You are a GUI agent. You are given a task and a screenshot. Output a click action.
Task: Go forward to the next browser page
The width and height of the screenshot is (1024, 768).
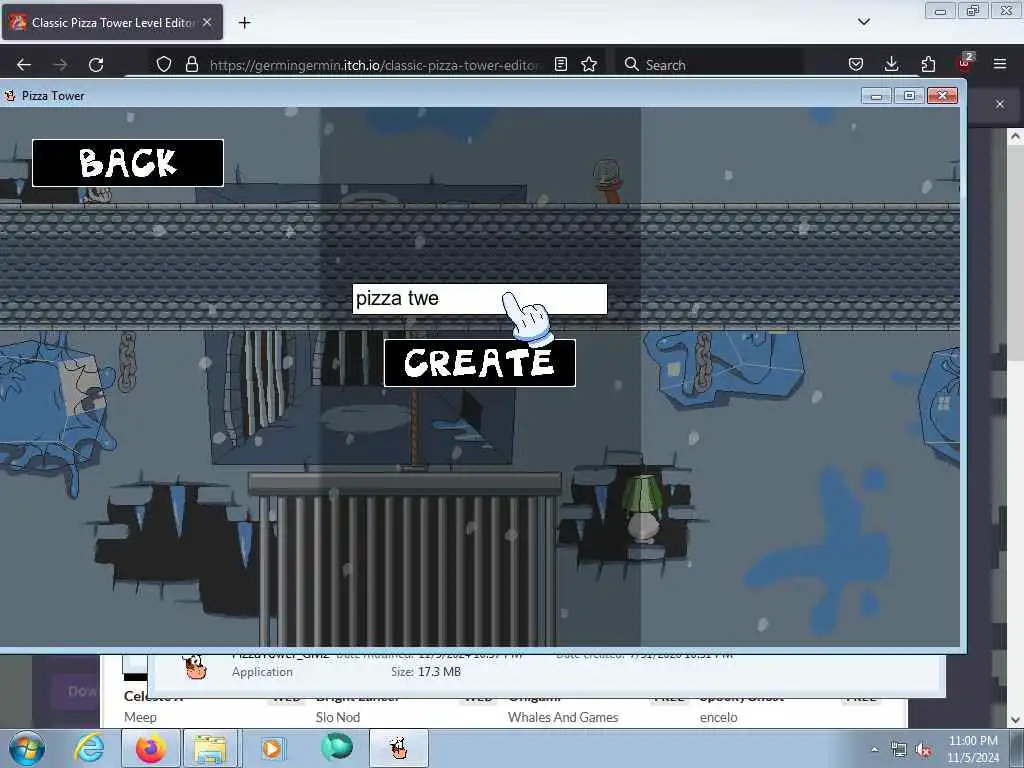point(60,65)
